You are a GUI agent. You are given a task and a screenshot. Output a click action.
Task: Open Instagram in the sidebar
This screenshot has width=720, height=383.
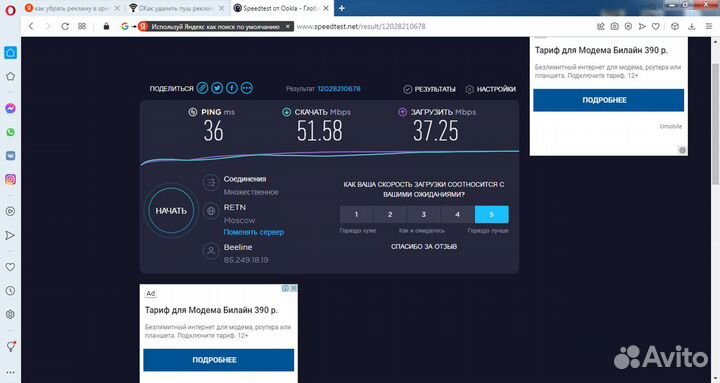click(x=10, y=180)
